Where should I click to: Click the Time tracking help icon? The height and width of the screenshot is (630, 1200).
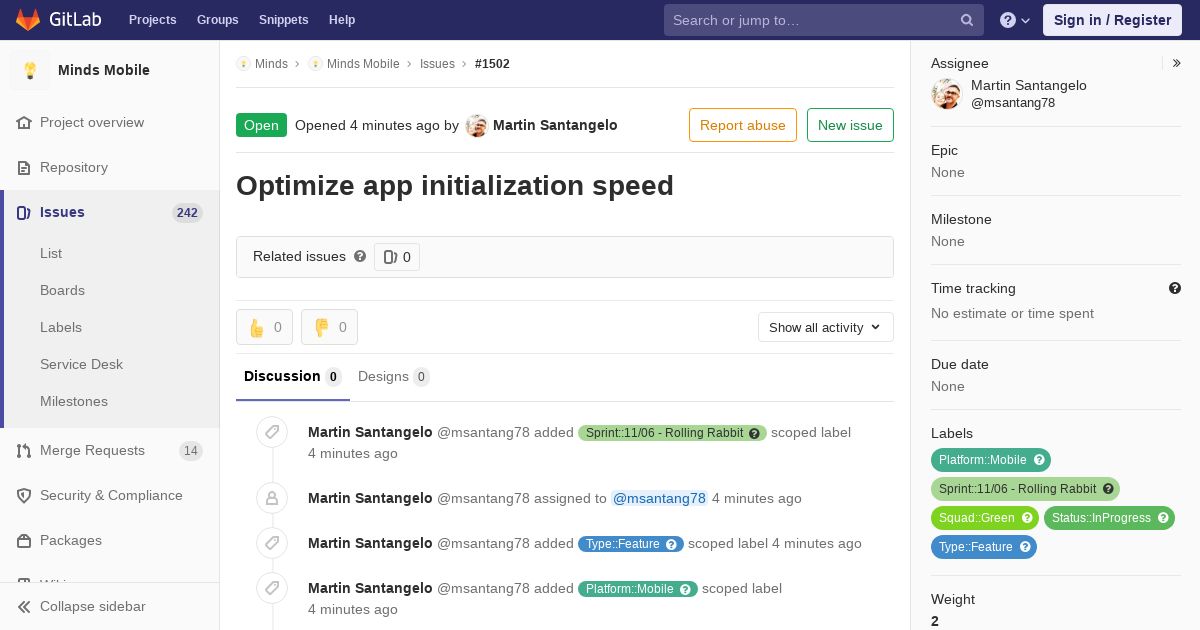[1175, 288]
